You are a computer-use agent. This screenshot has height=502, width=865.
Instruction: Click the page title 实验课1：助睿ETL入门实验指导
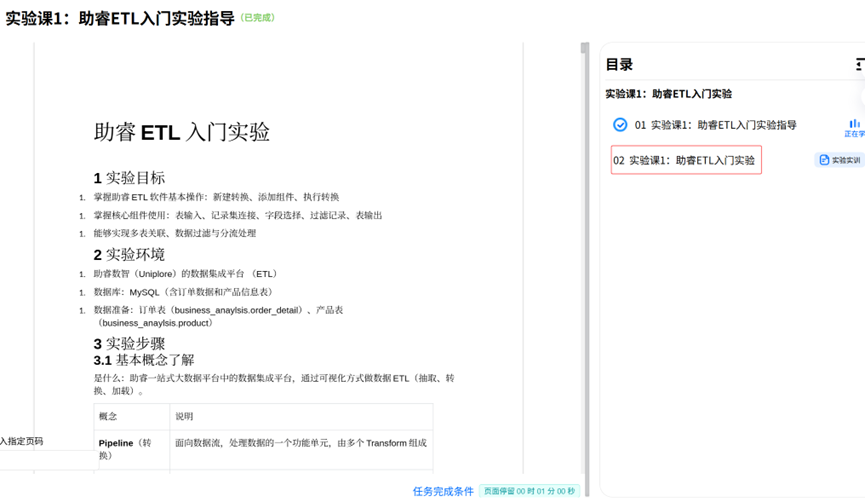click(x=120, y=18)
